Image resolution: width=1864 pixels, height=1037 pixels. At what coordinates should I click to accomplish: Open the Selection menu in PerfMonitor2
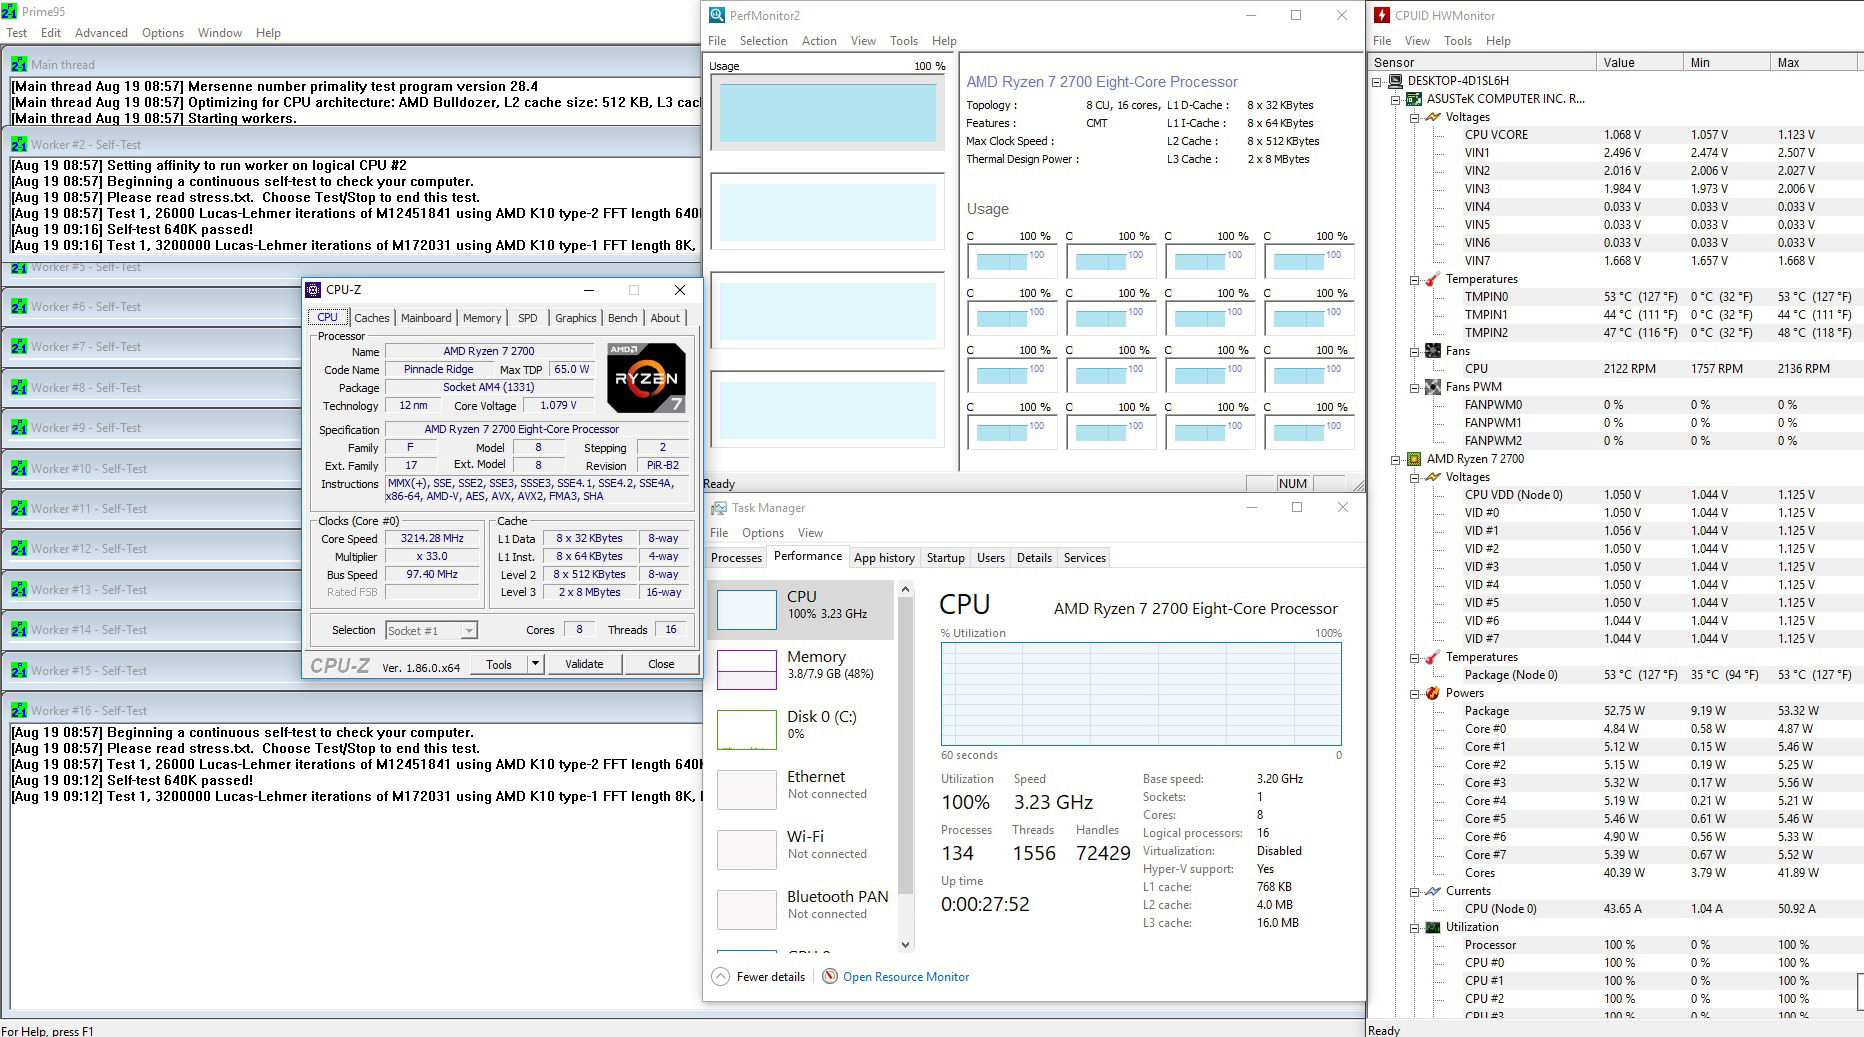(x=763, y=41)
